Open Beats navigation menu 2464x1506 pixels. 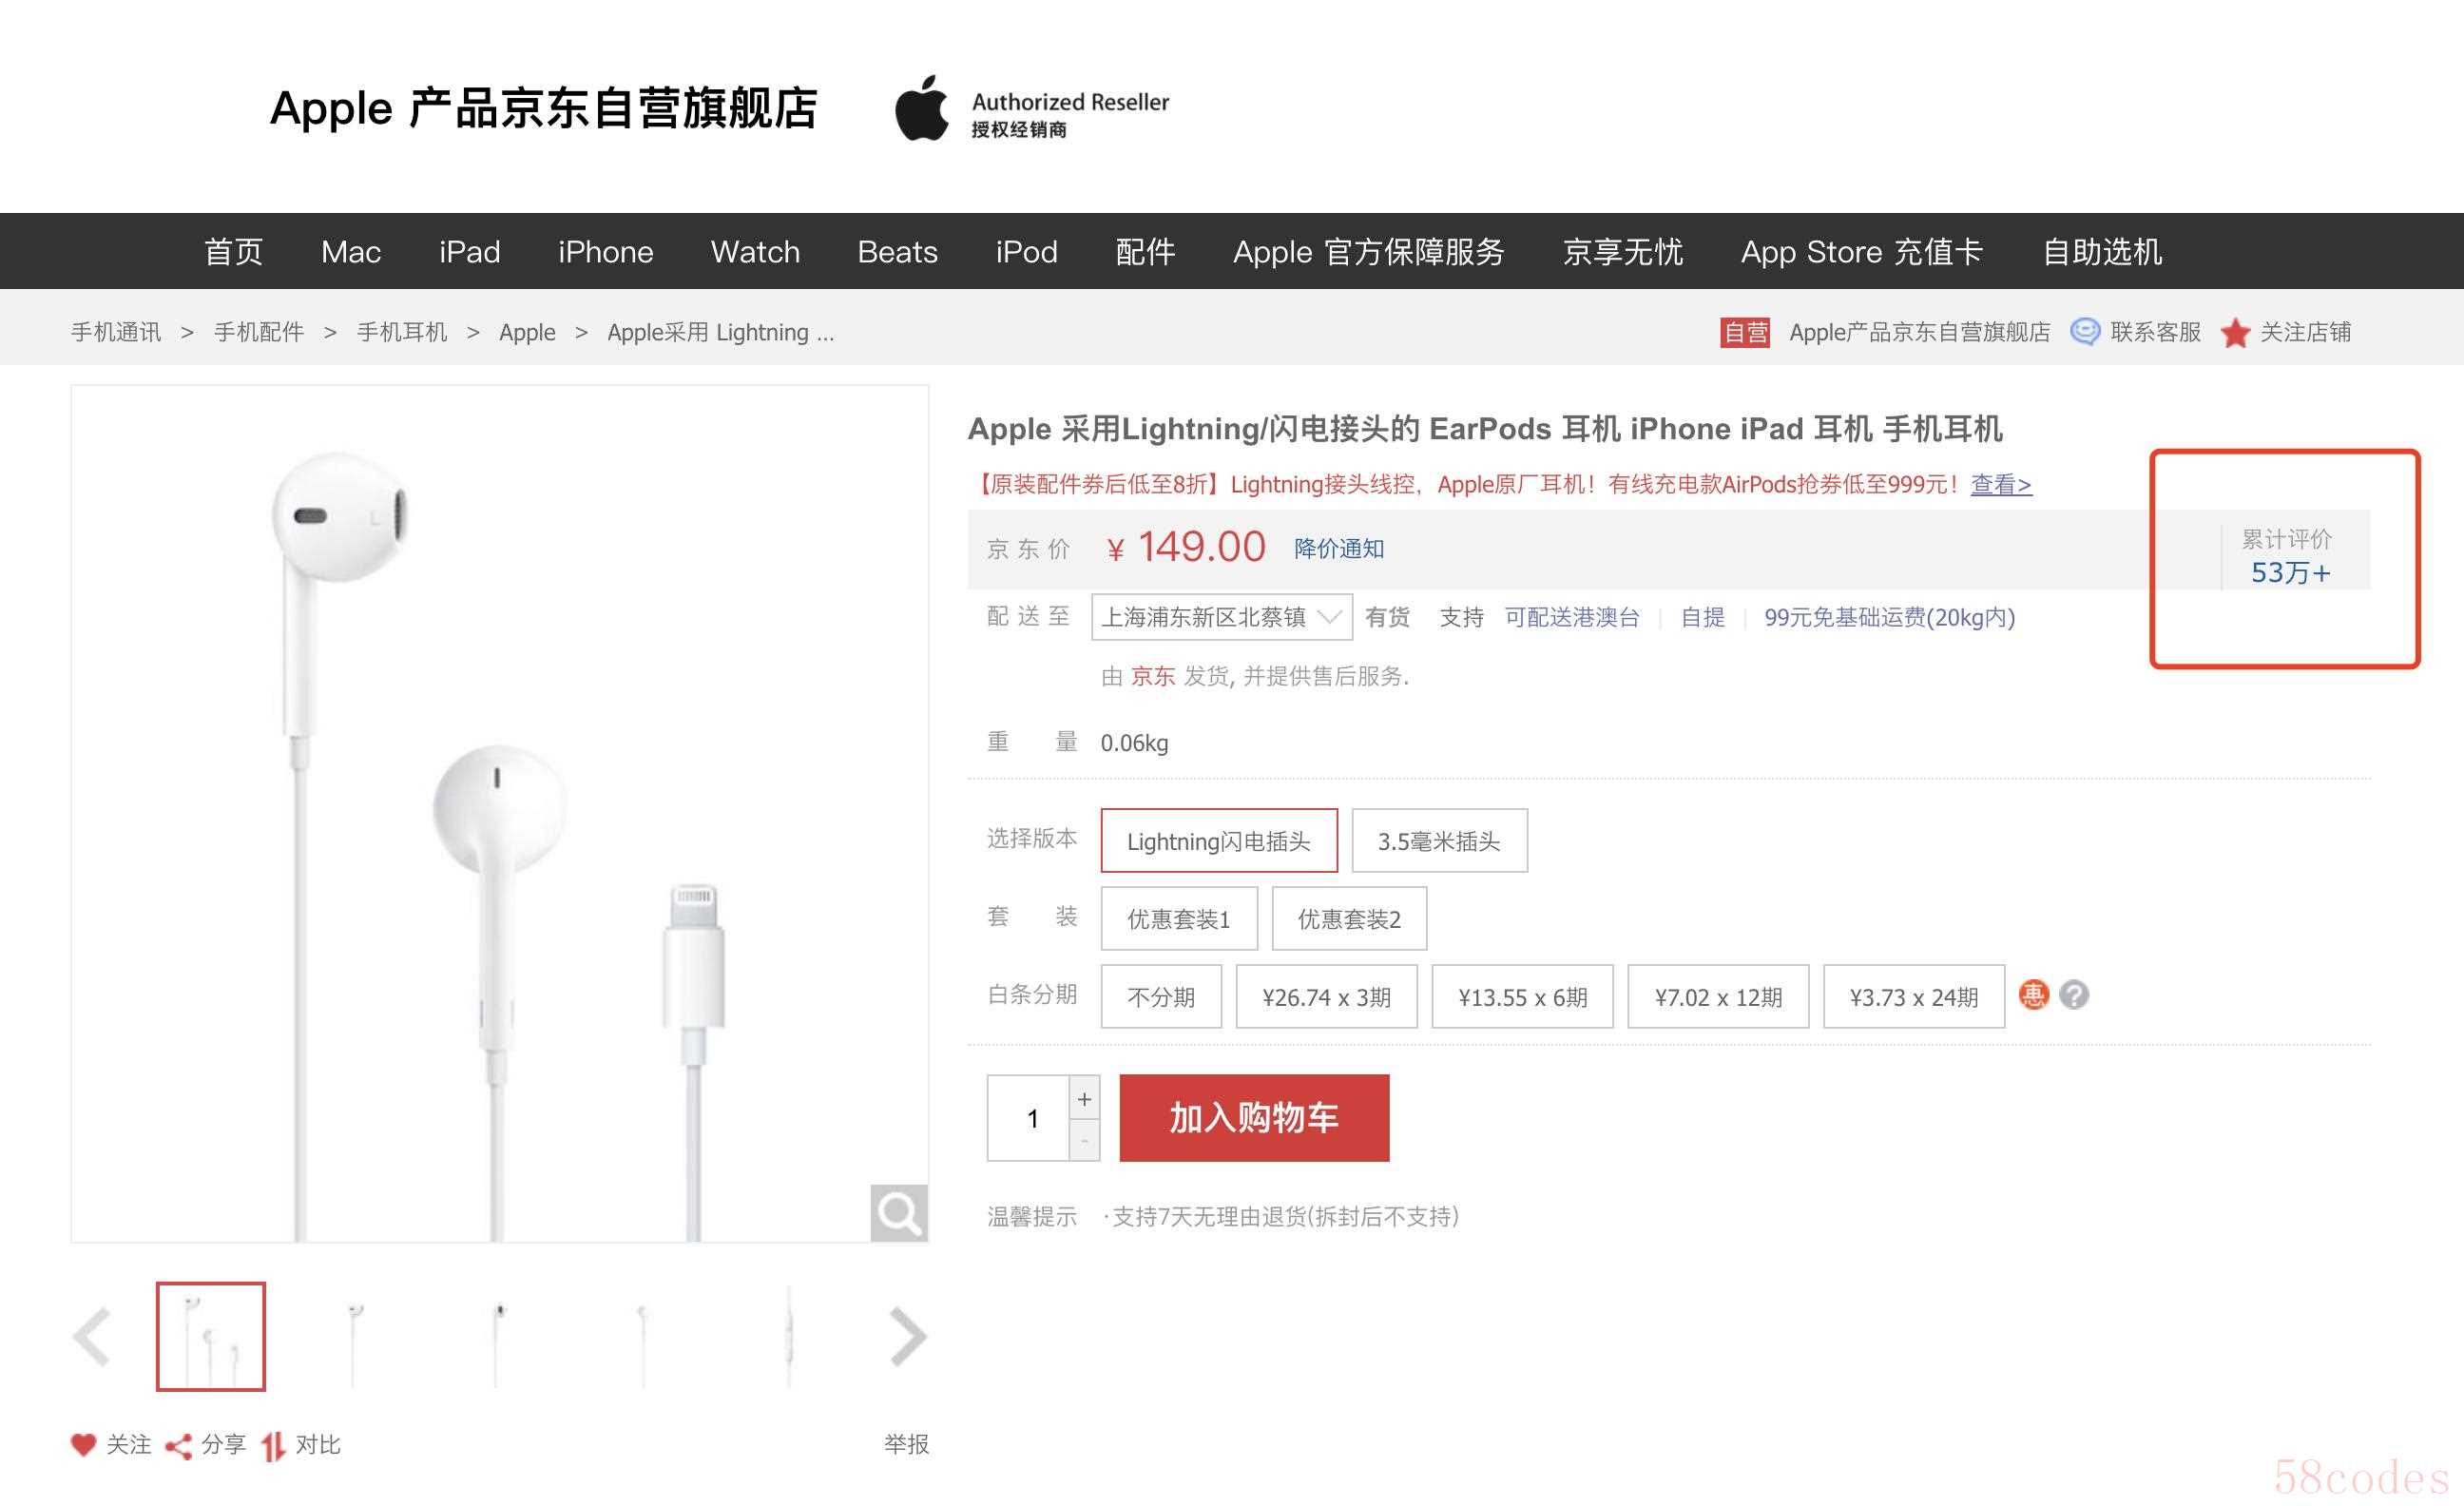point(897,252)
